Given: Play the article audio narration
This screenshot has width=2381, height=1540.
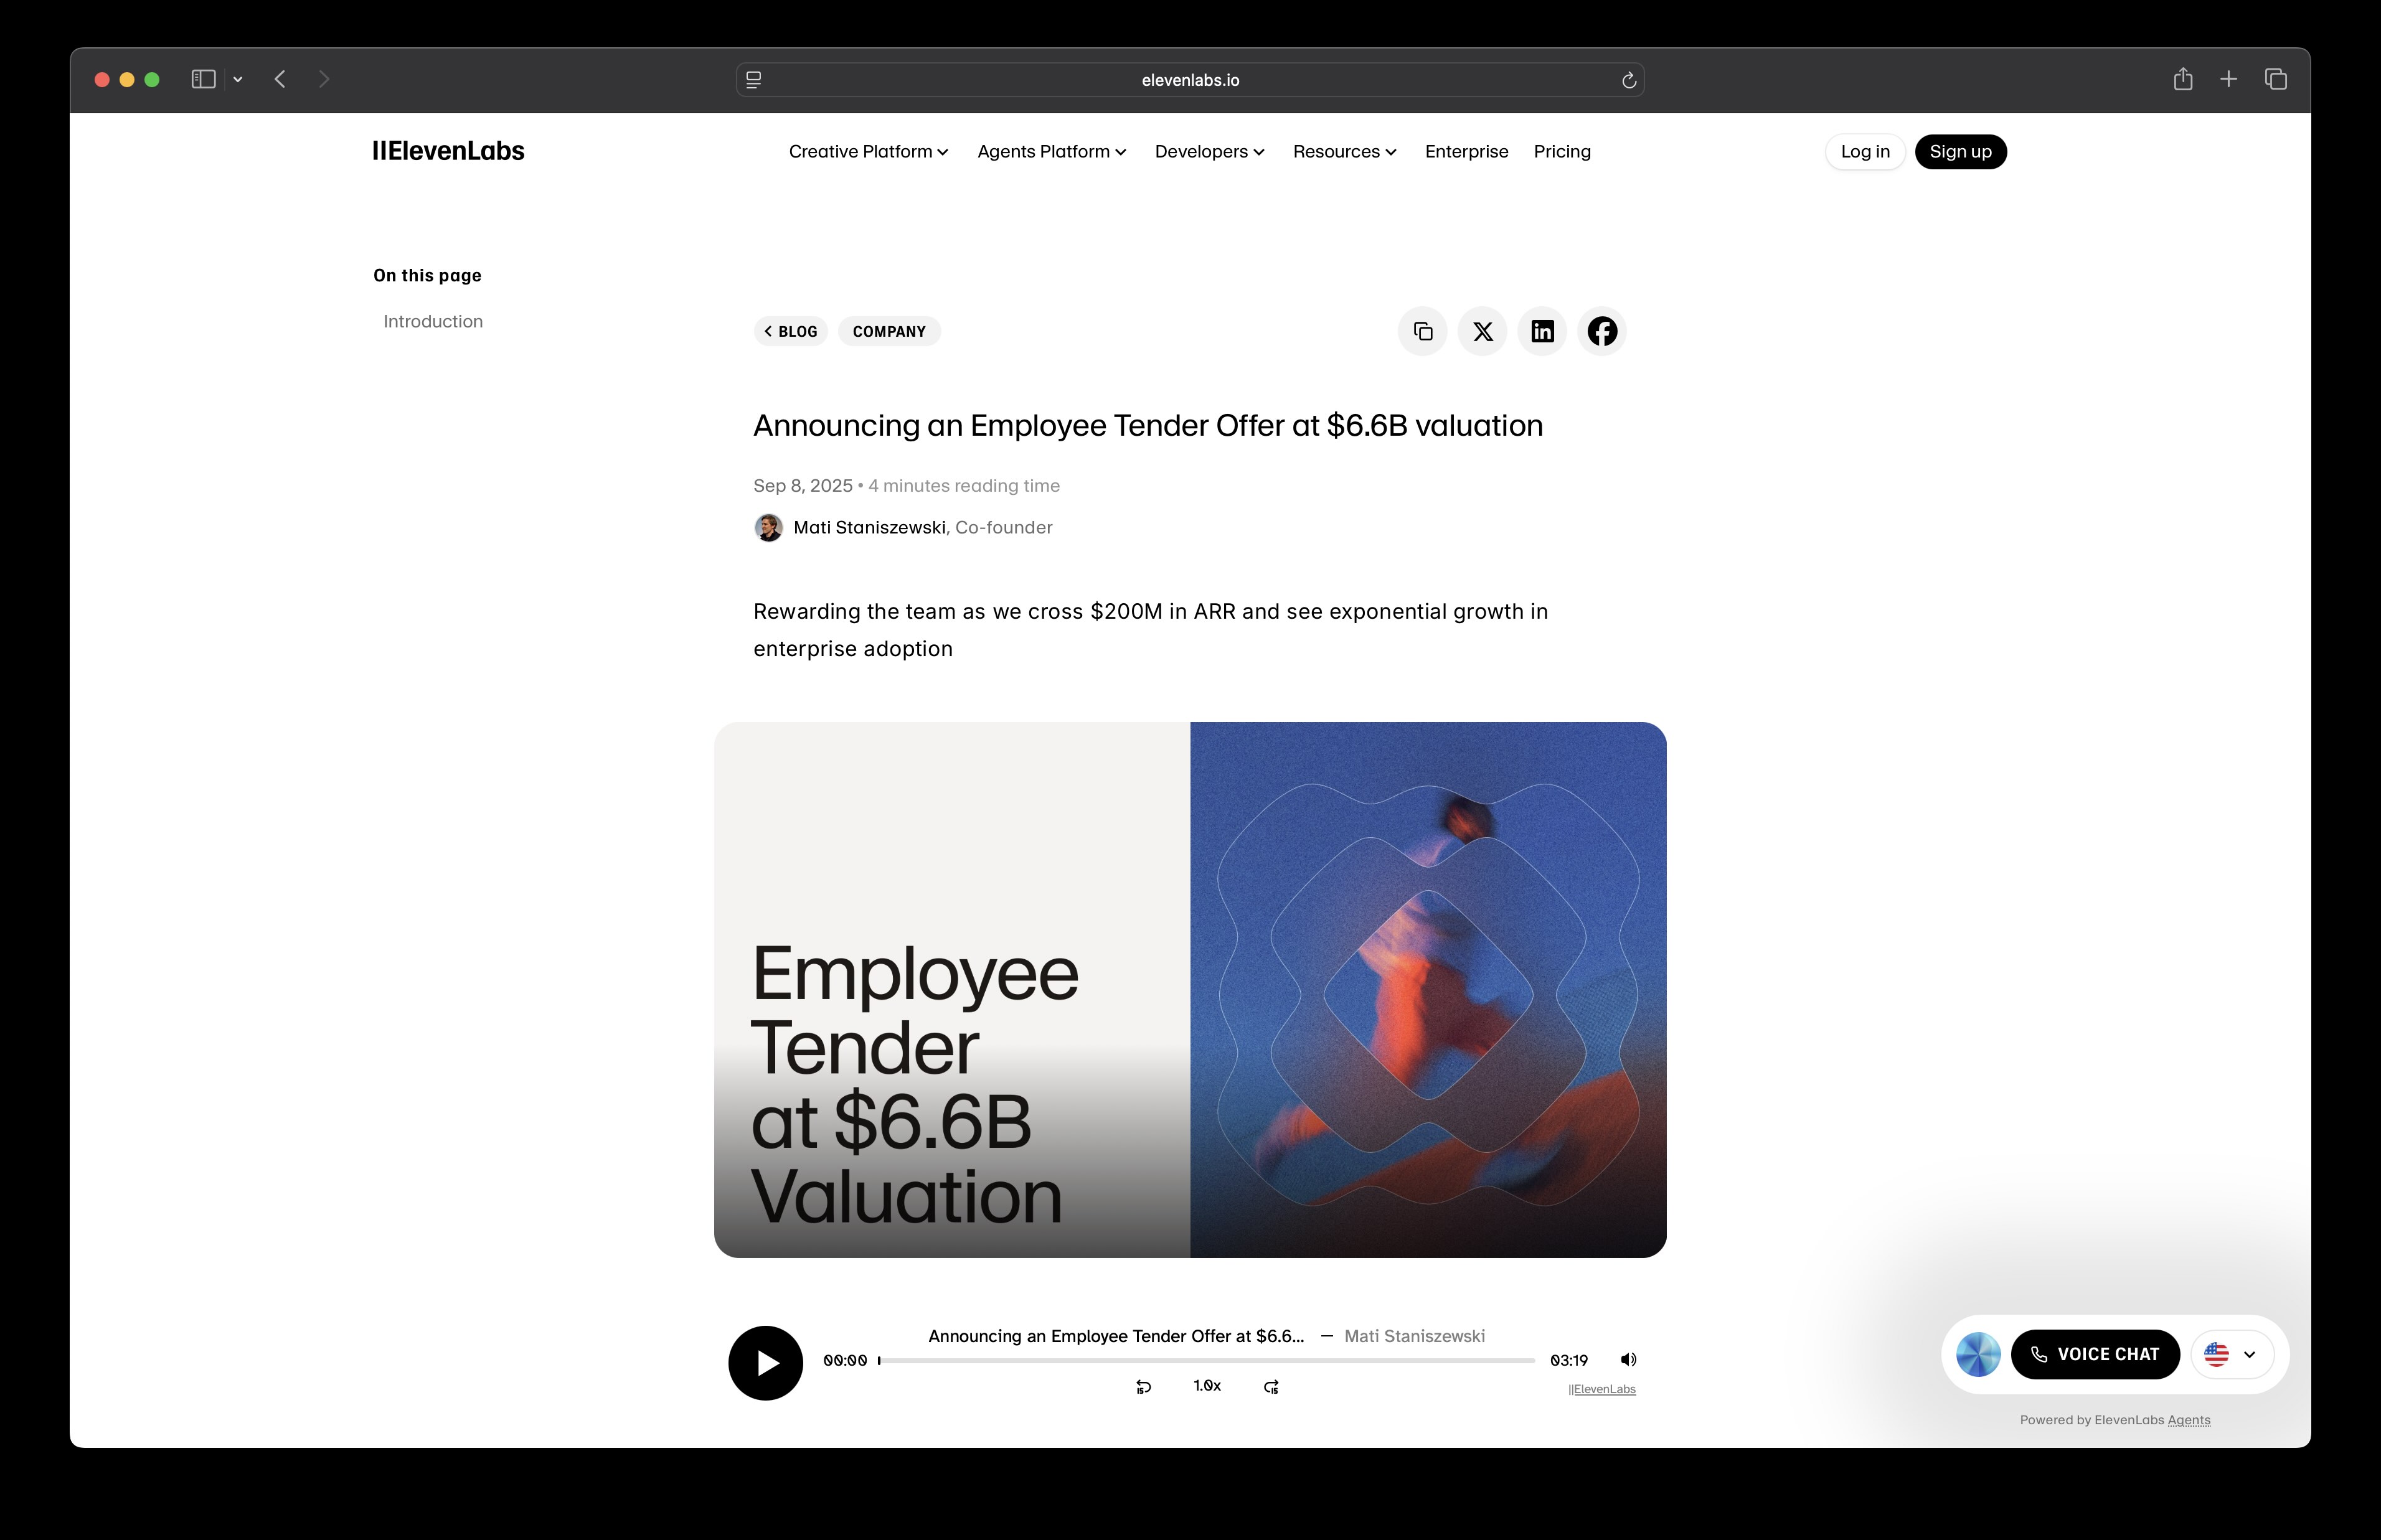Looking at the screenshot, I should click(x=765, y=1363).
